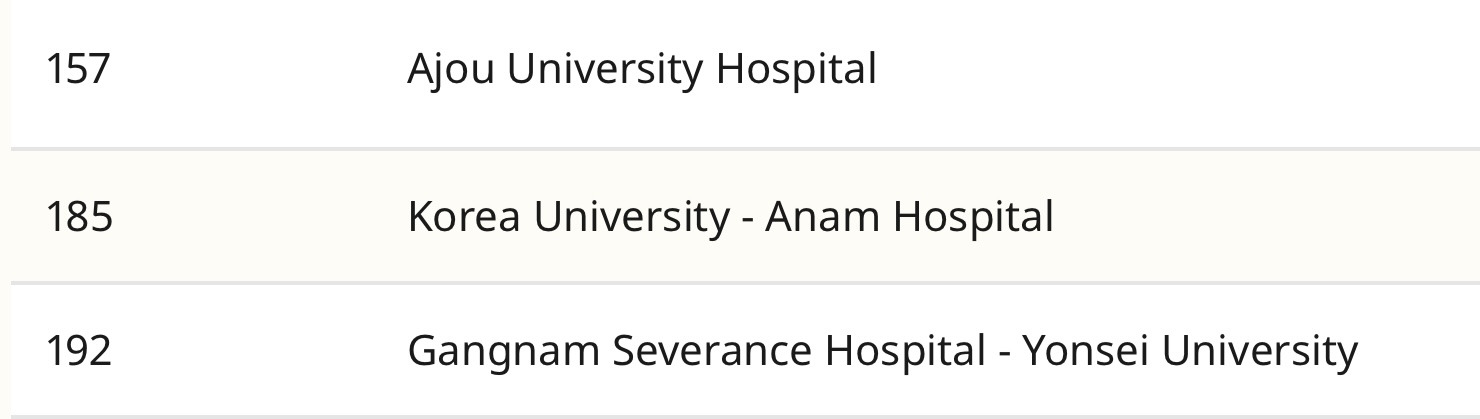
Task: Click empty space right of Anam Hospital
Action: (1250, 217)
